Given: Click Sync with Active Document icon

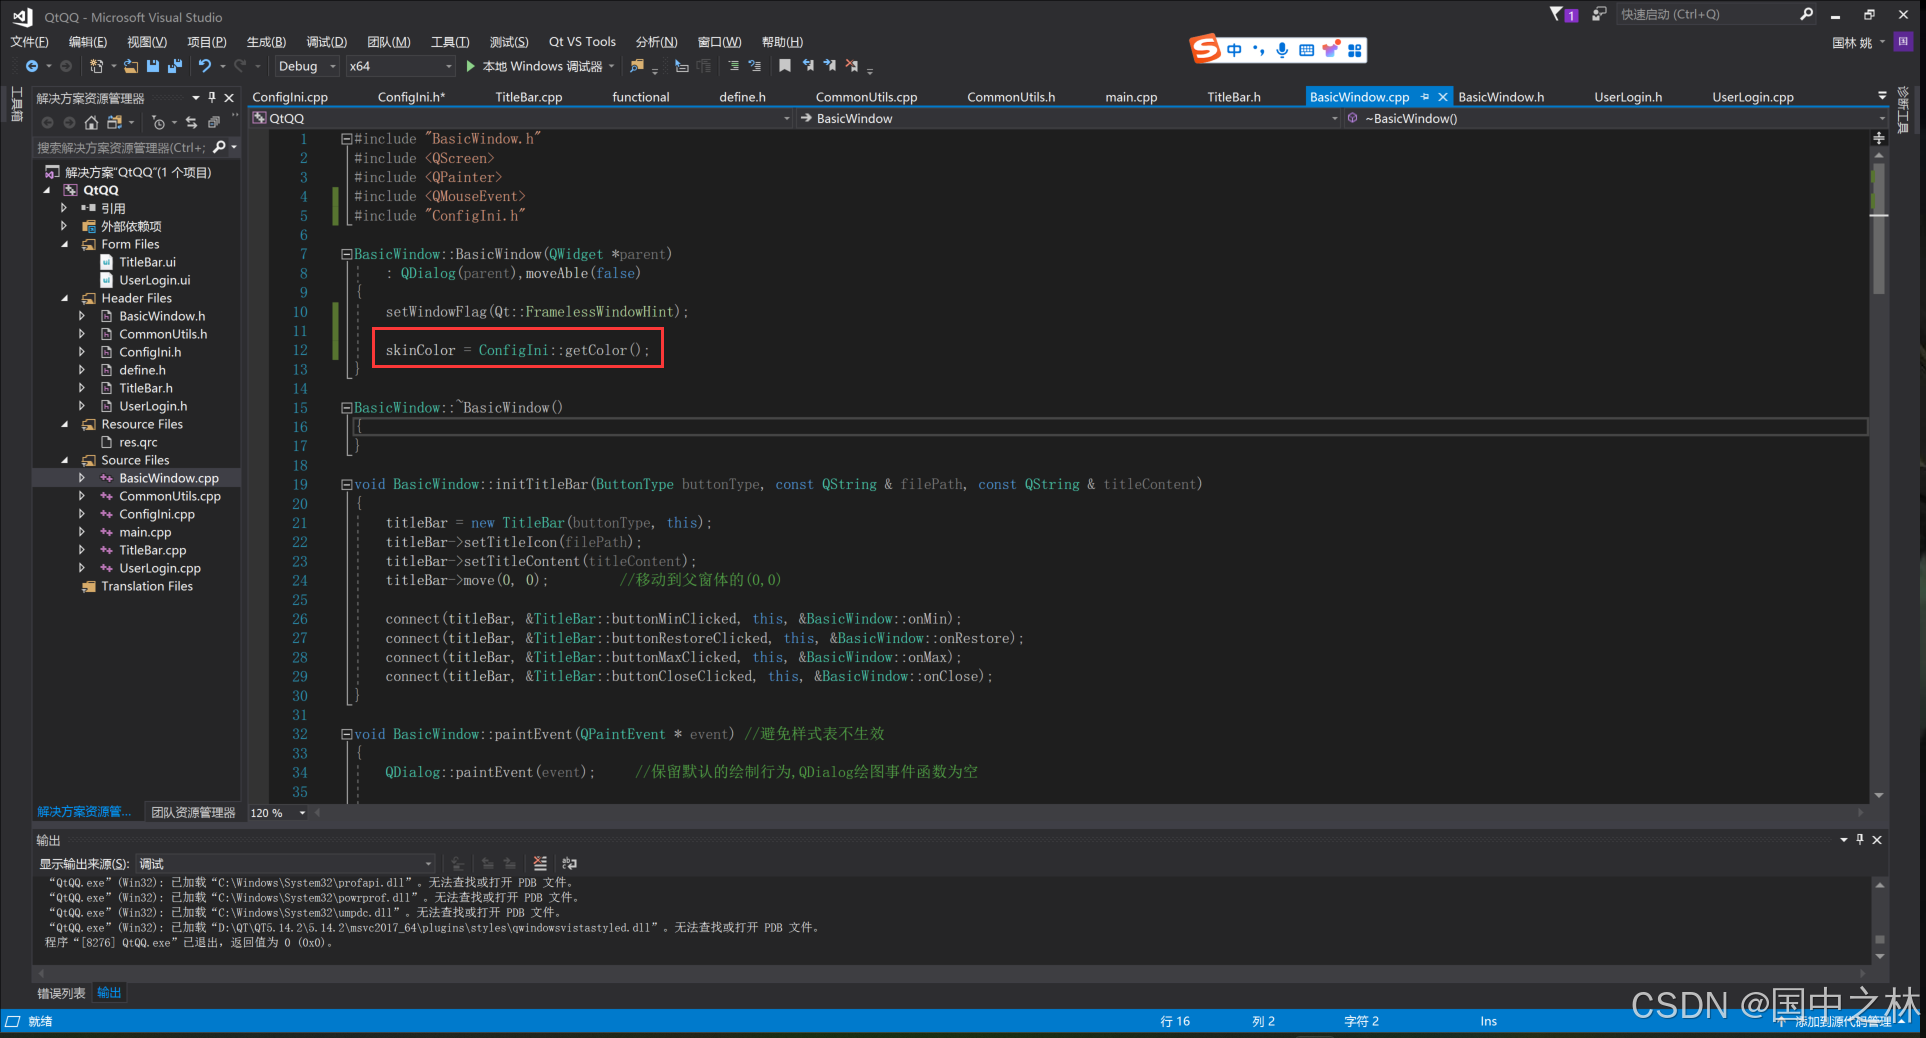Looking at the screenshot, I should coord(191,122).
